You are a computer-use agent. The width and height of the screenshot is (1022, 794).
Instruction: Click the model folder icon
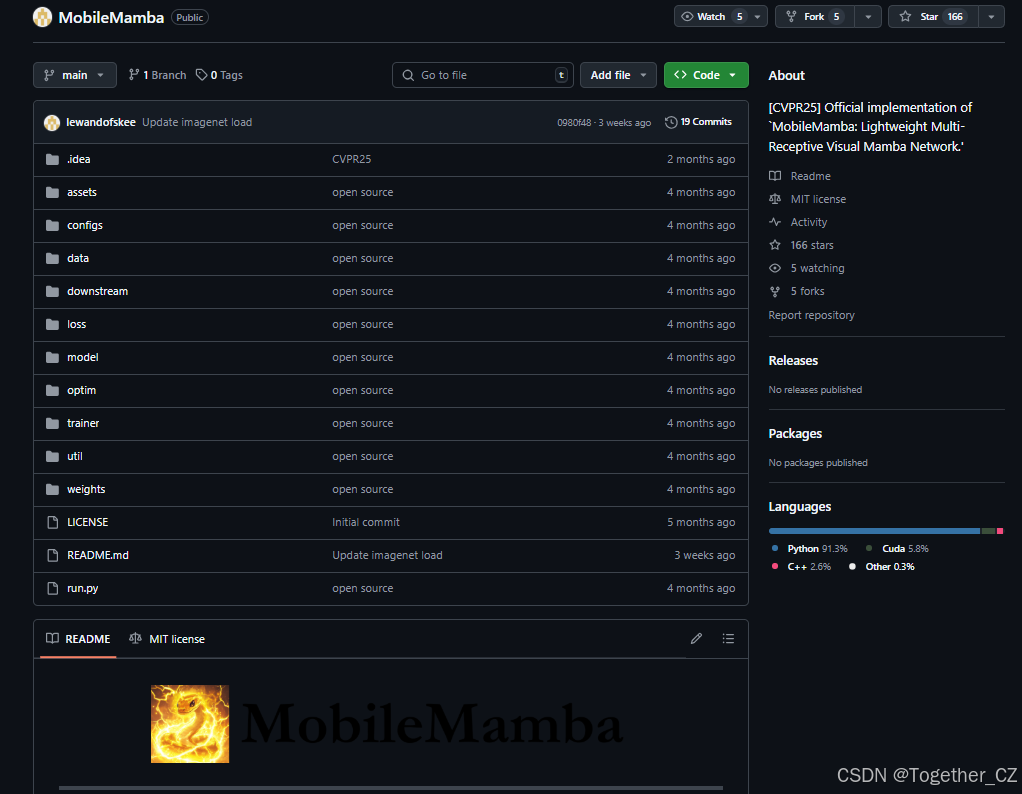[x=53, y=357]
